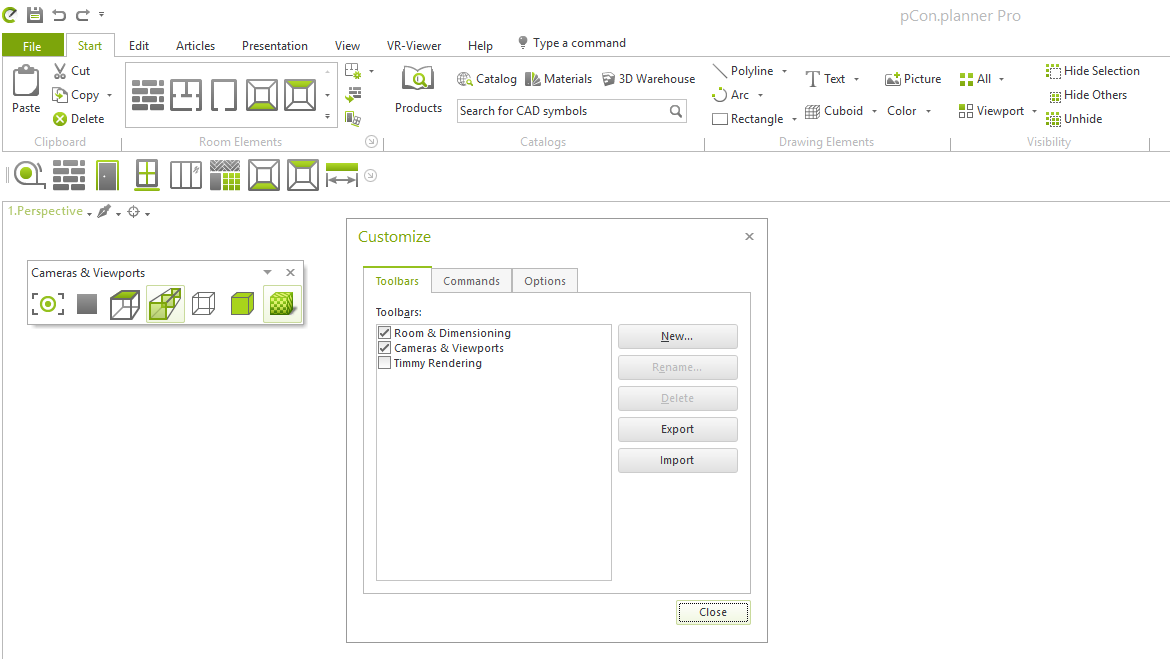Viewport: 1170px width, 659px height.
Task: Uncheck the Room & Dimensioning toolbar
Action: (384, 333)
